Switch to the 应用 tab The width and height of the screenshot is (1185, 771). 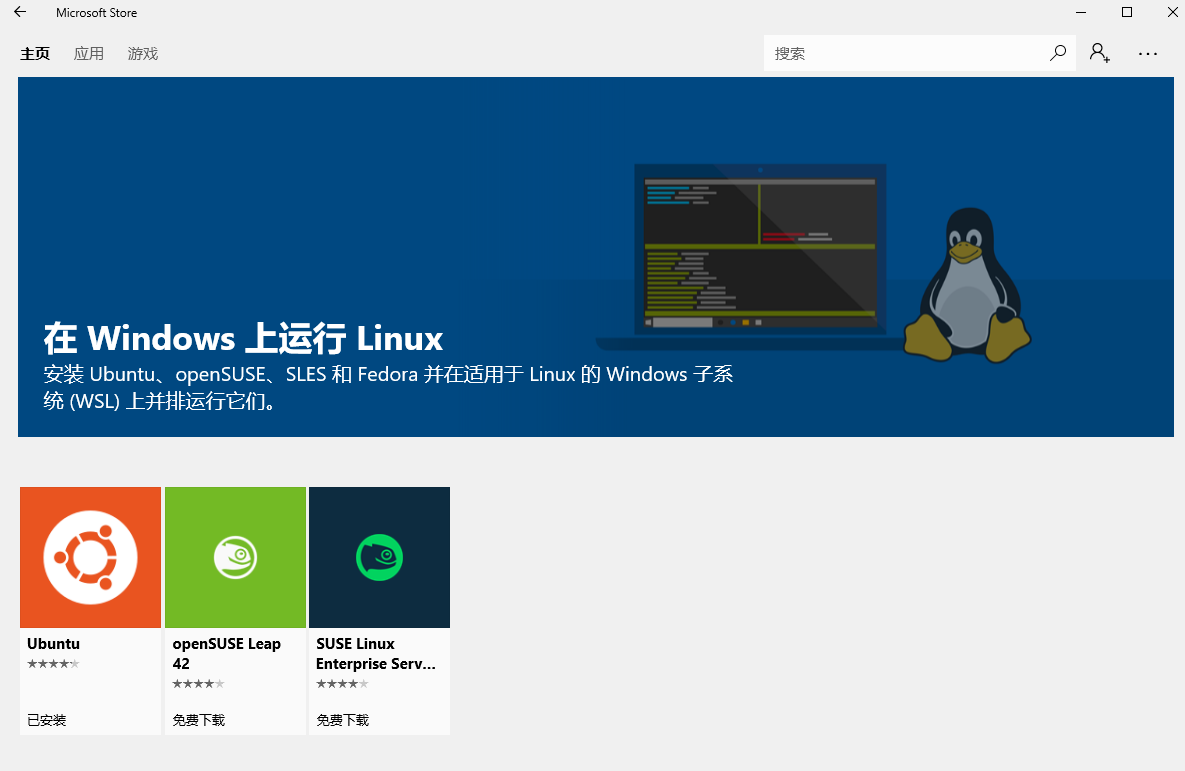point(88,54)
